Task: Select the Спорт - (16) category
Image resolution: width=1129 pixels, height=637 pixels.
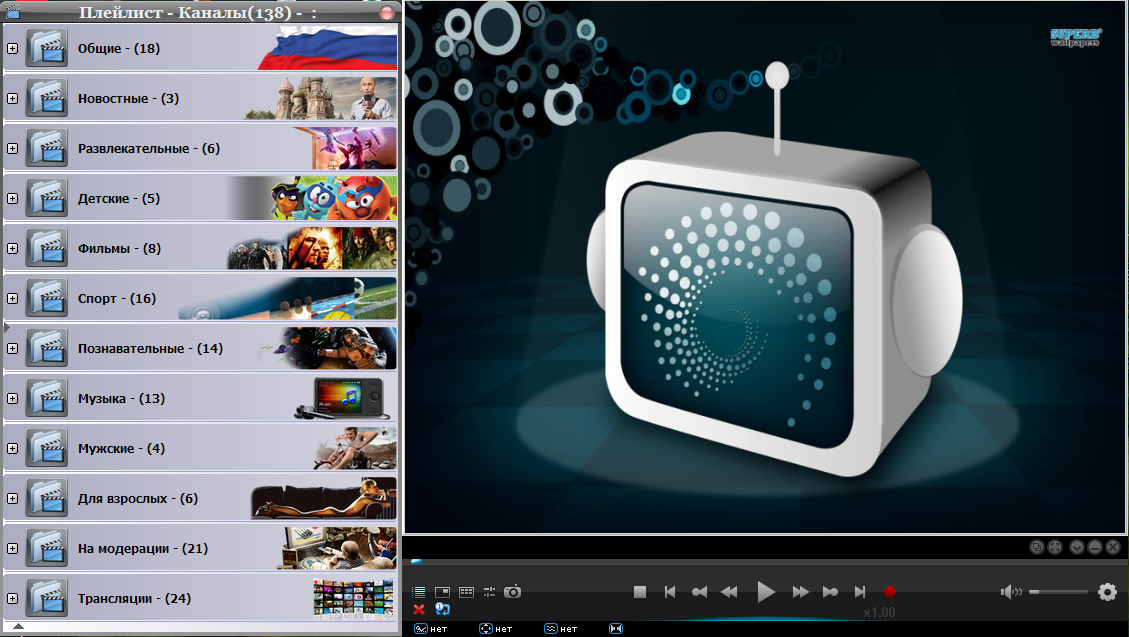Action: click(x=200, y=298)
